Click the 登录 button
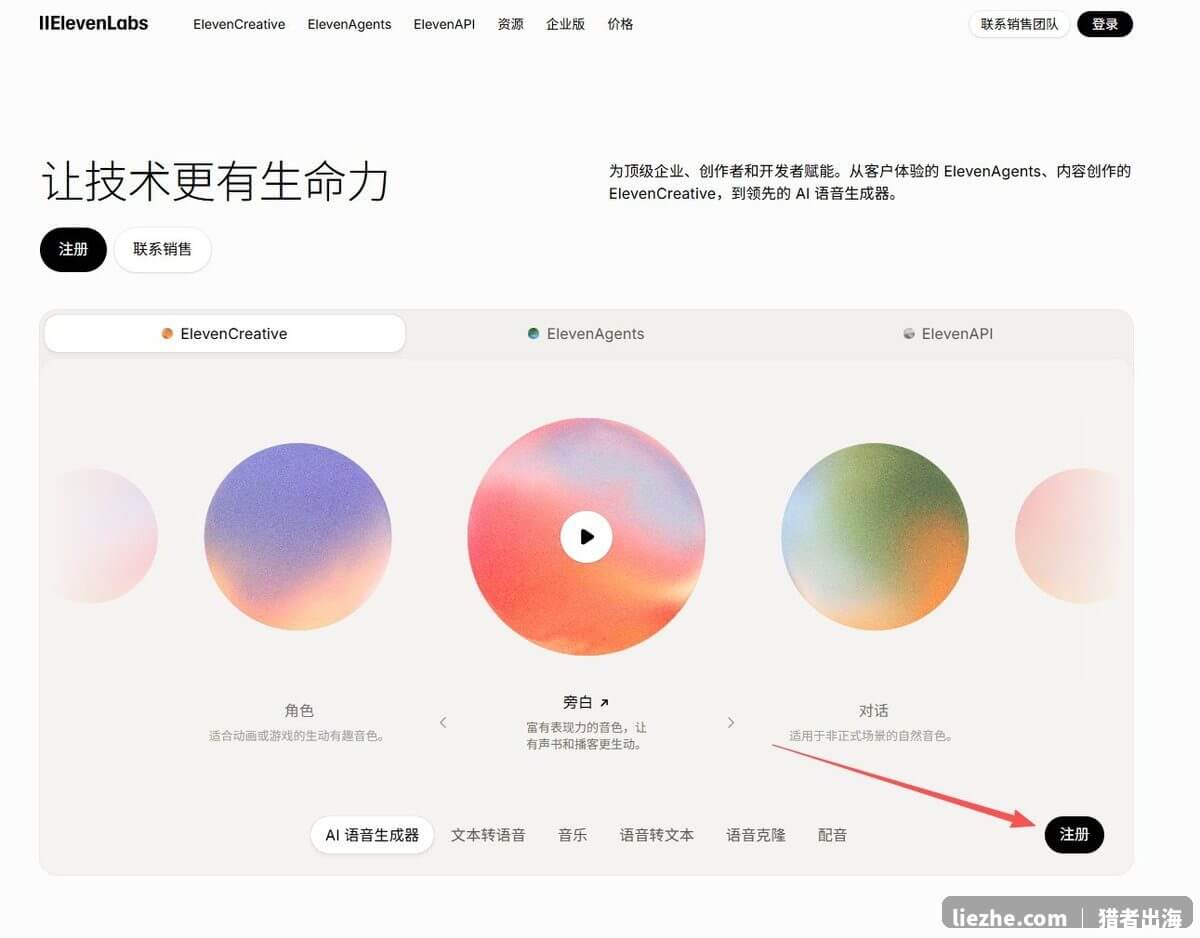The width and height of the screenshot is (1200, 938). point(1105,24)
